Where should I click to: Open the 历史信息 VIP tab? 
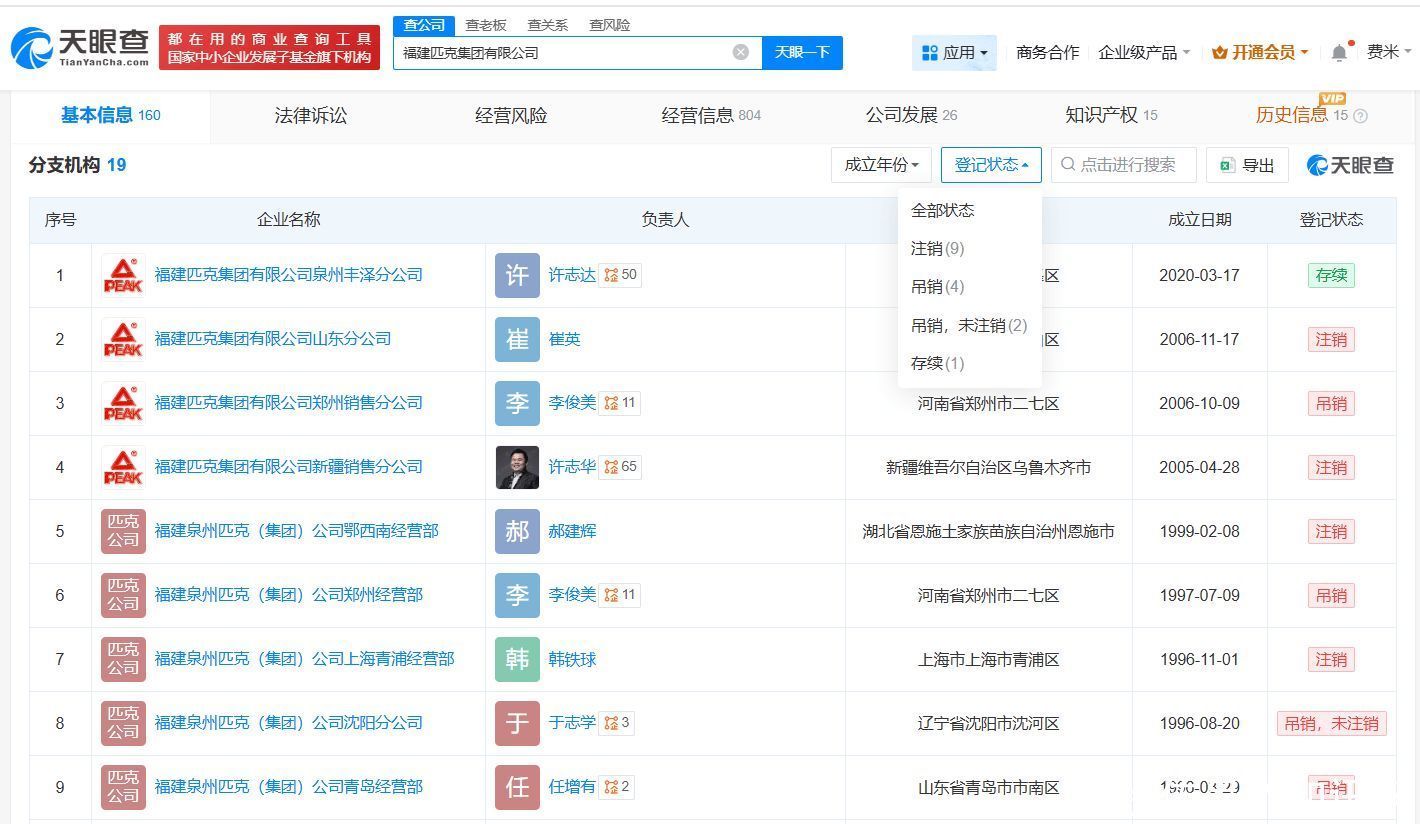[1302, 116]
